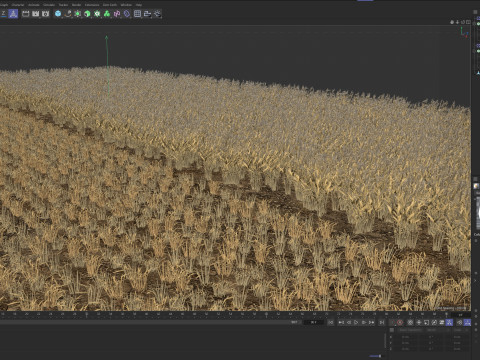The image size is (480, 360).
Task: Add a Cube primitive object
Action: (x=58, y=14)
